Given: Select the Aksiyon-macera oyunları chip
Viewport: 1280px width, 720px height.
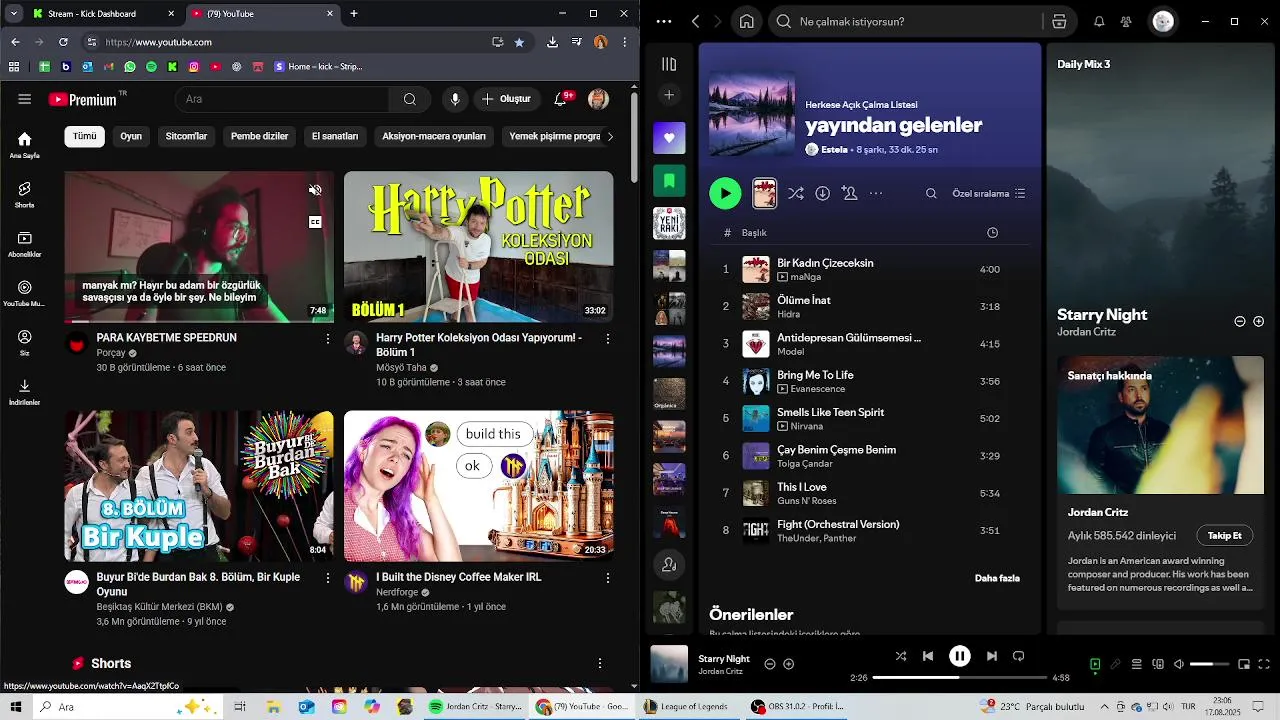Looking at the screenshot, I should point(434,136).
